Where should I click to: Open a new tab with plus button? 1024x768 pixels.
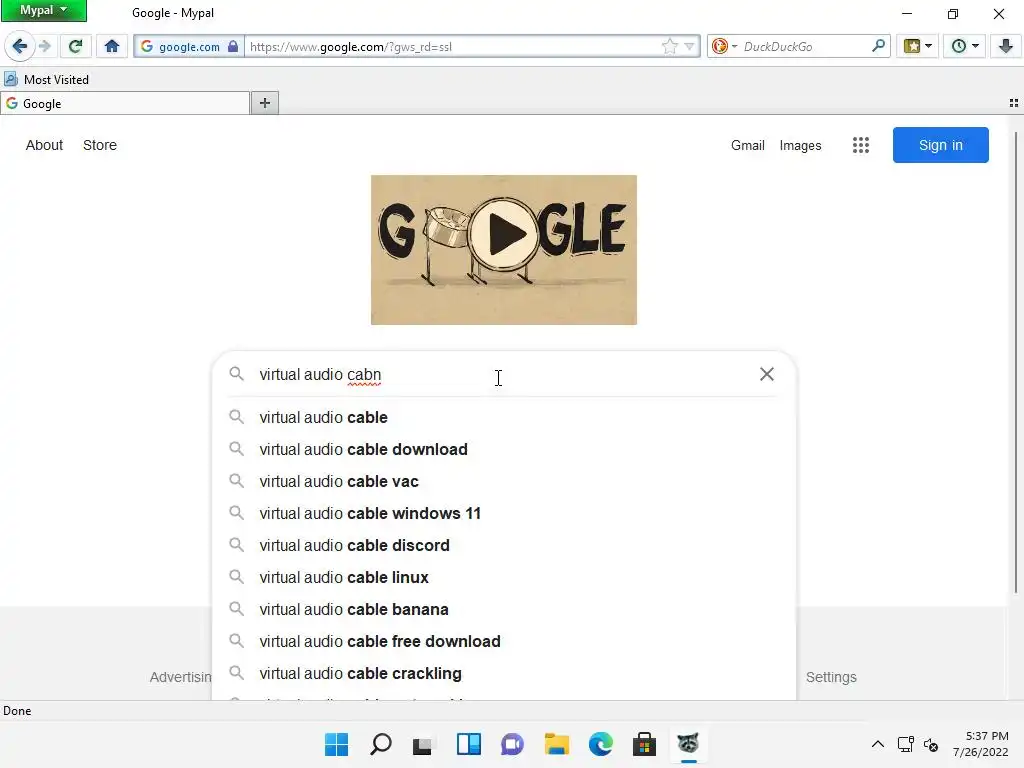coord(264,103)
